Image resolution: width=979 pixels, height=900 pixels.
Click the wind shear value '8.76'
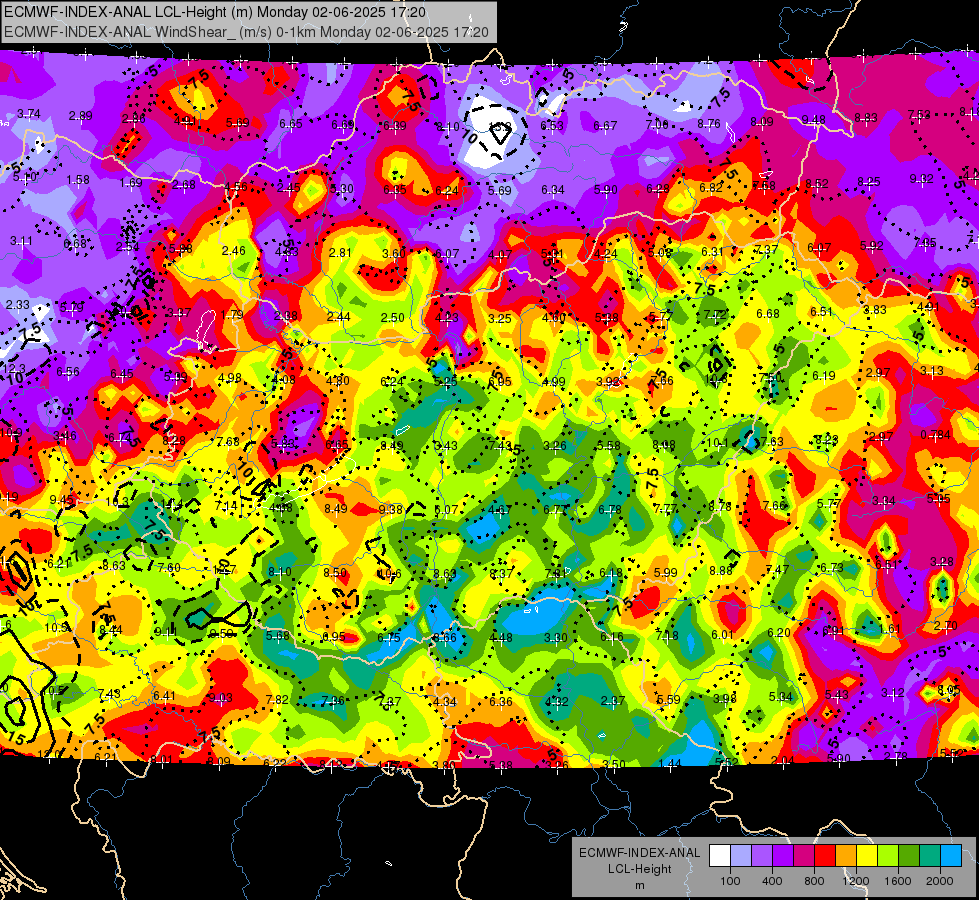pyautogui.click(x=709, y=124)
